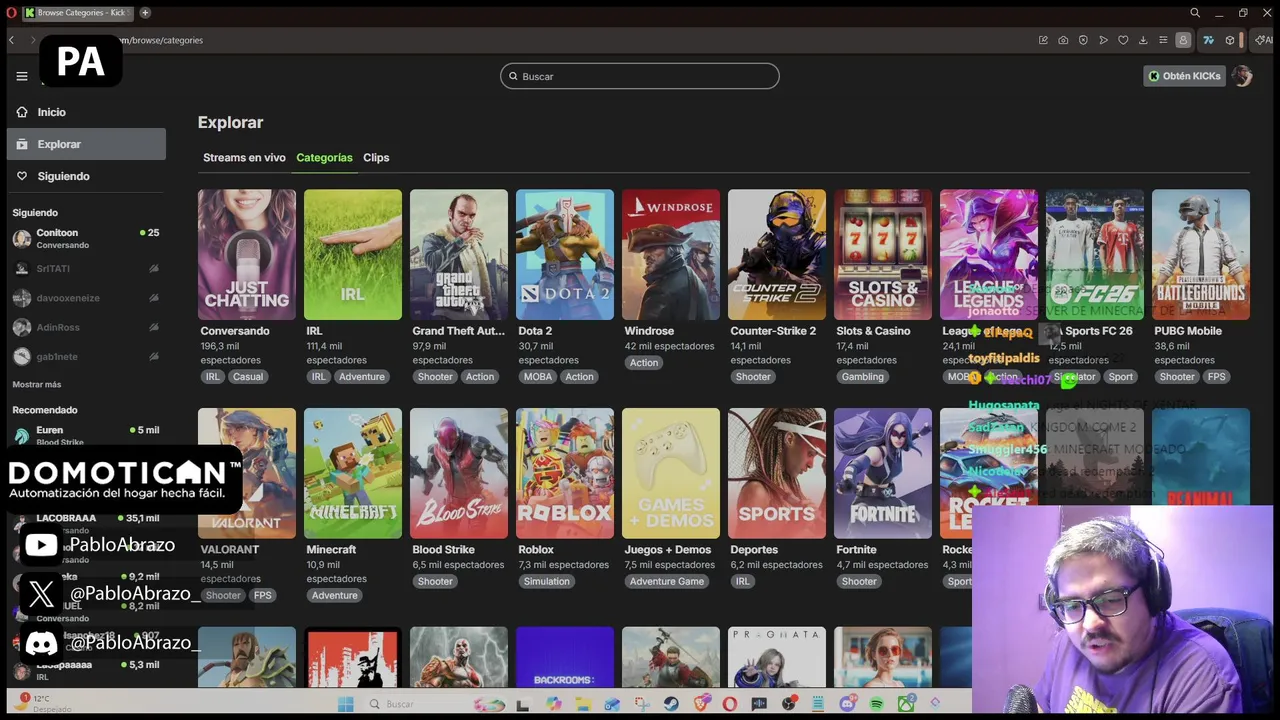The image size is (1280, 720).
Task: Go to Inicio in sidebar
Action: tap(86, 112)
